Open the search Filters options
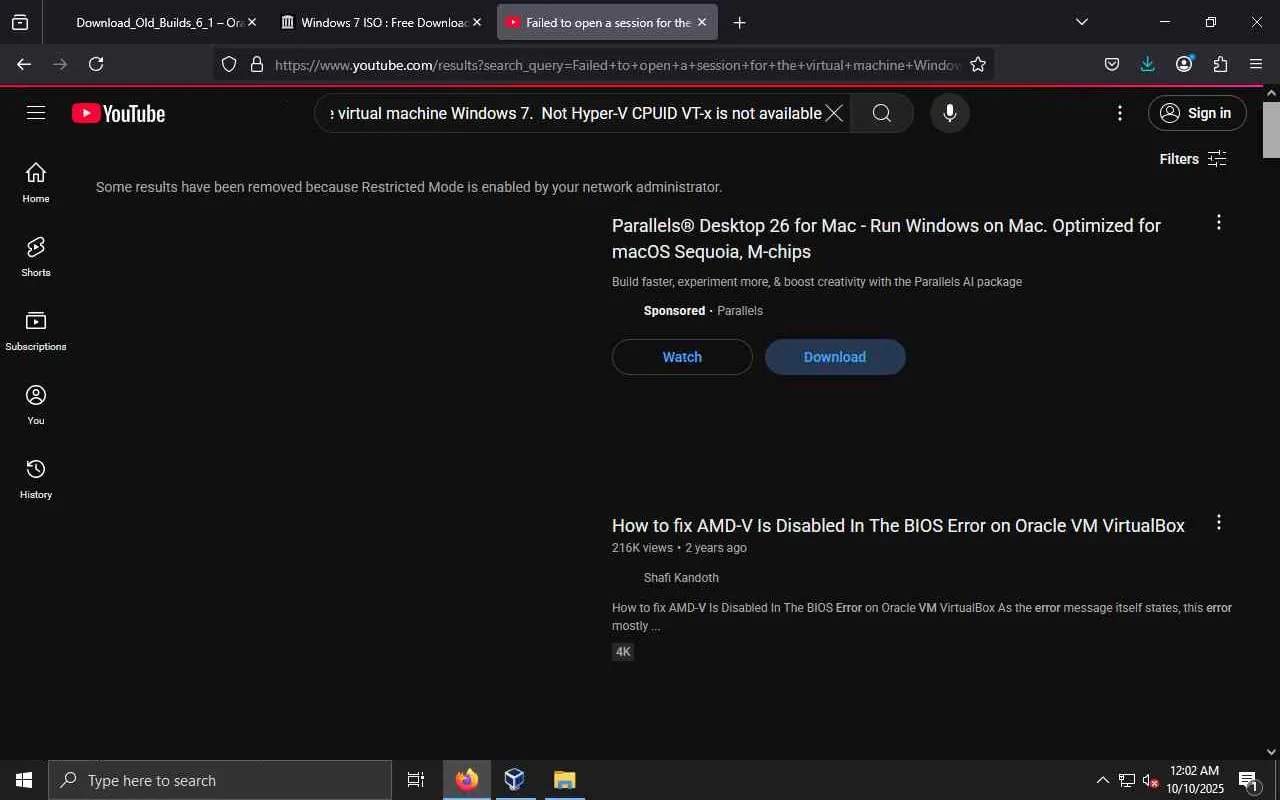The width and height of the screenshot is (1280, 800). coord(1193,159)
